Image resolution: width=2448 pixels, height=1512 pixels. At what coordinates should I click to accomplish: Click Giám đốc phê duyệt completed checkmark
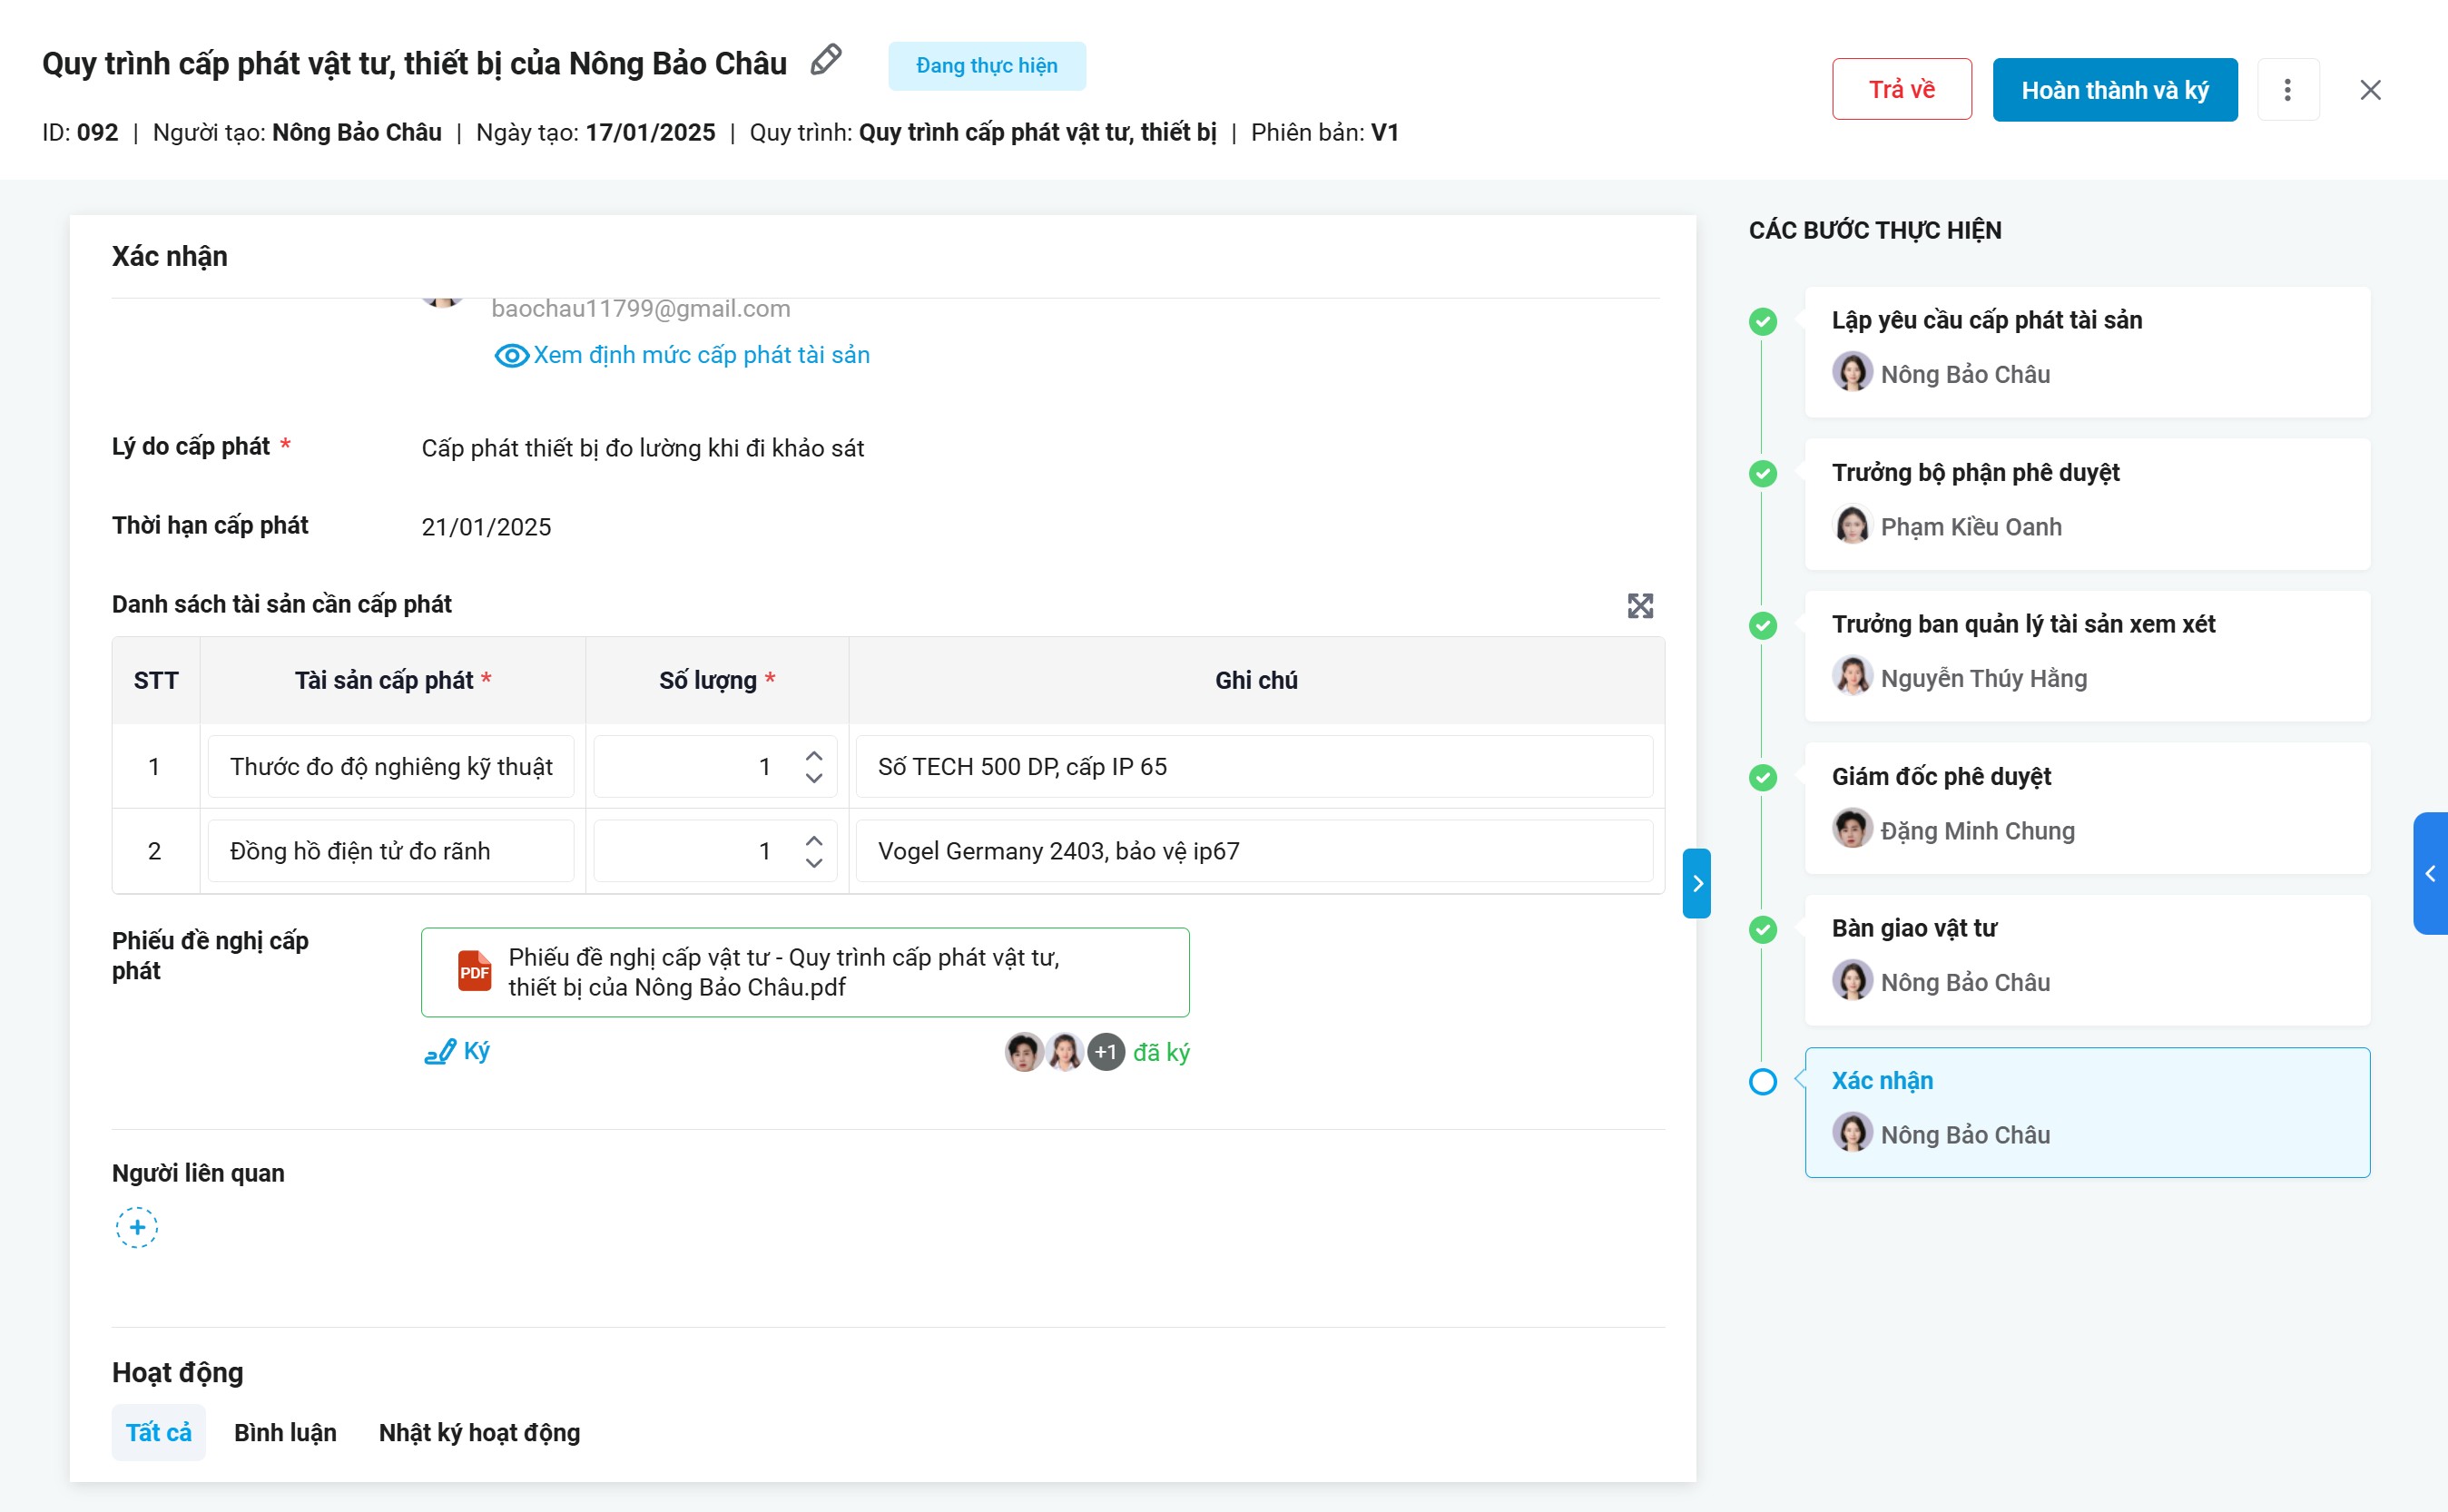pyautogui.click(x=1763, y=778)
